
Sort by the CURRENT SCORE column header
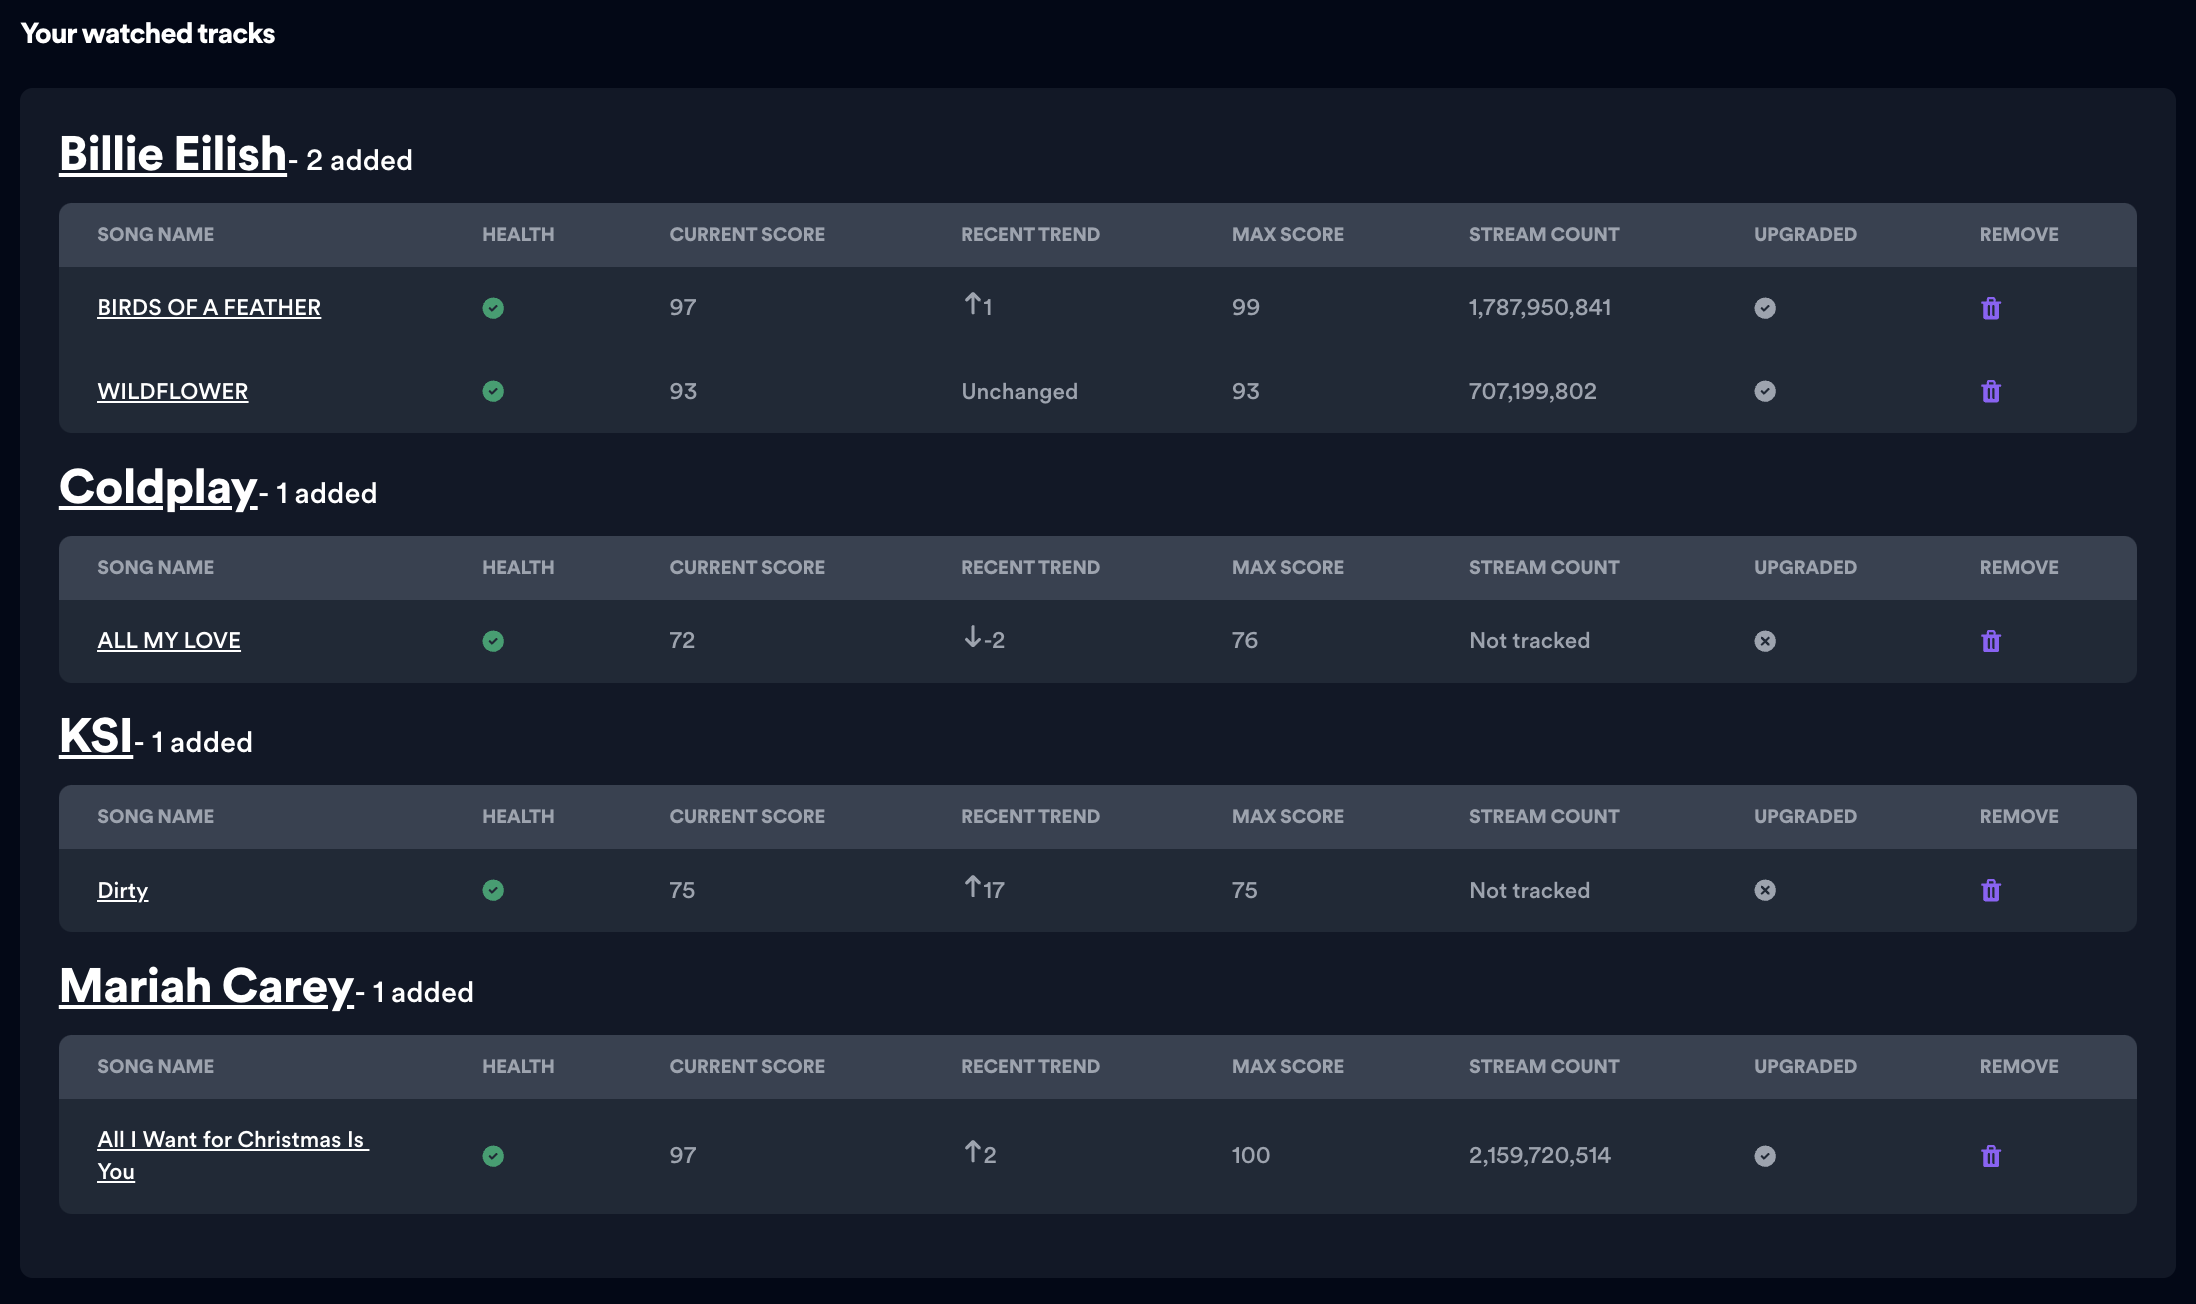pyautogui.click(x=747, y=234)
